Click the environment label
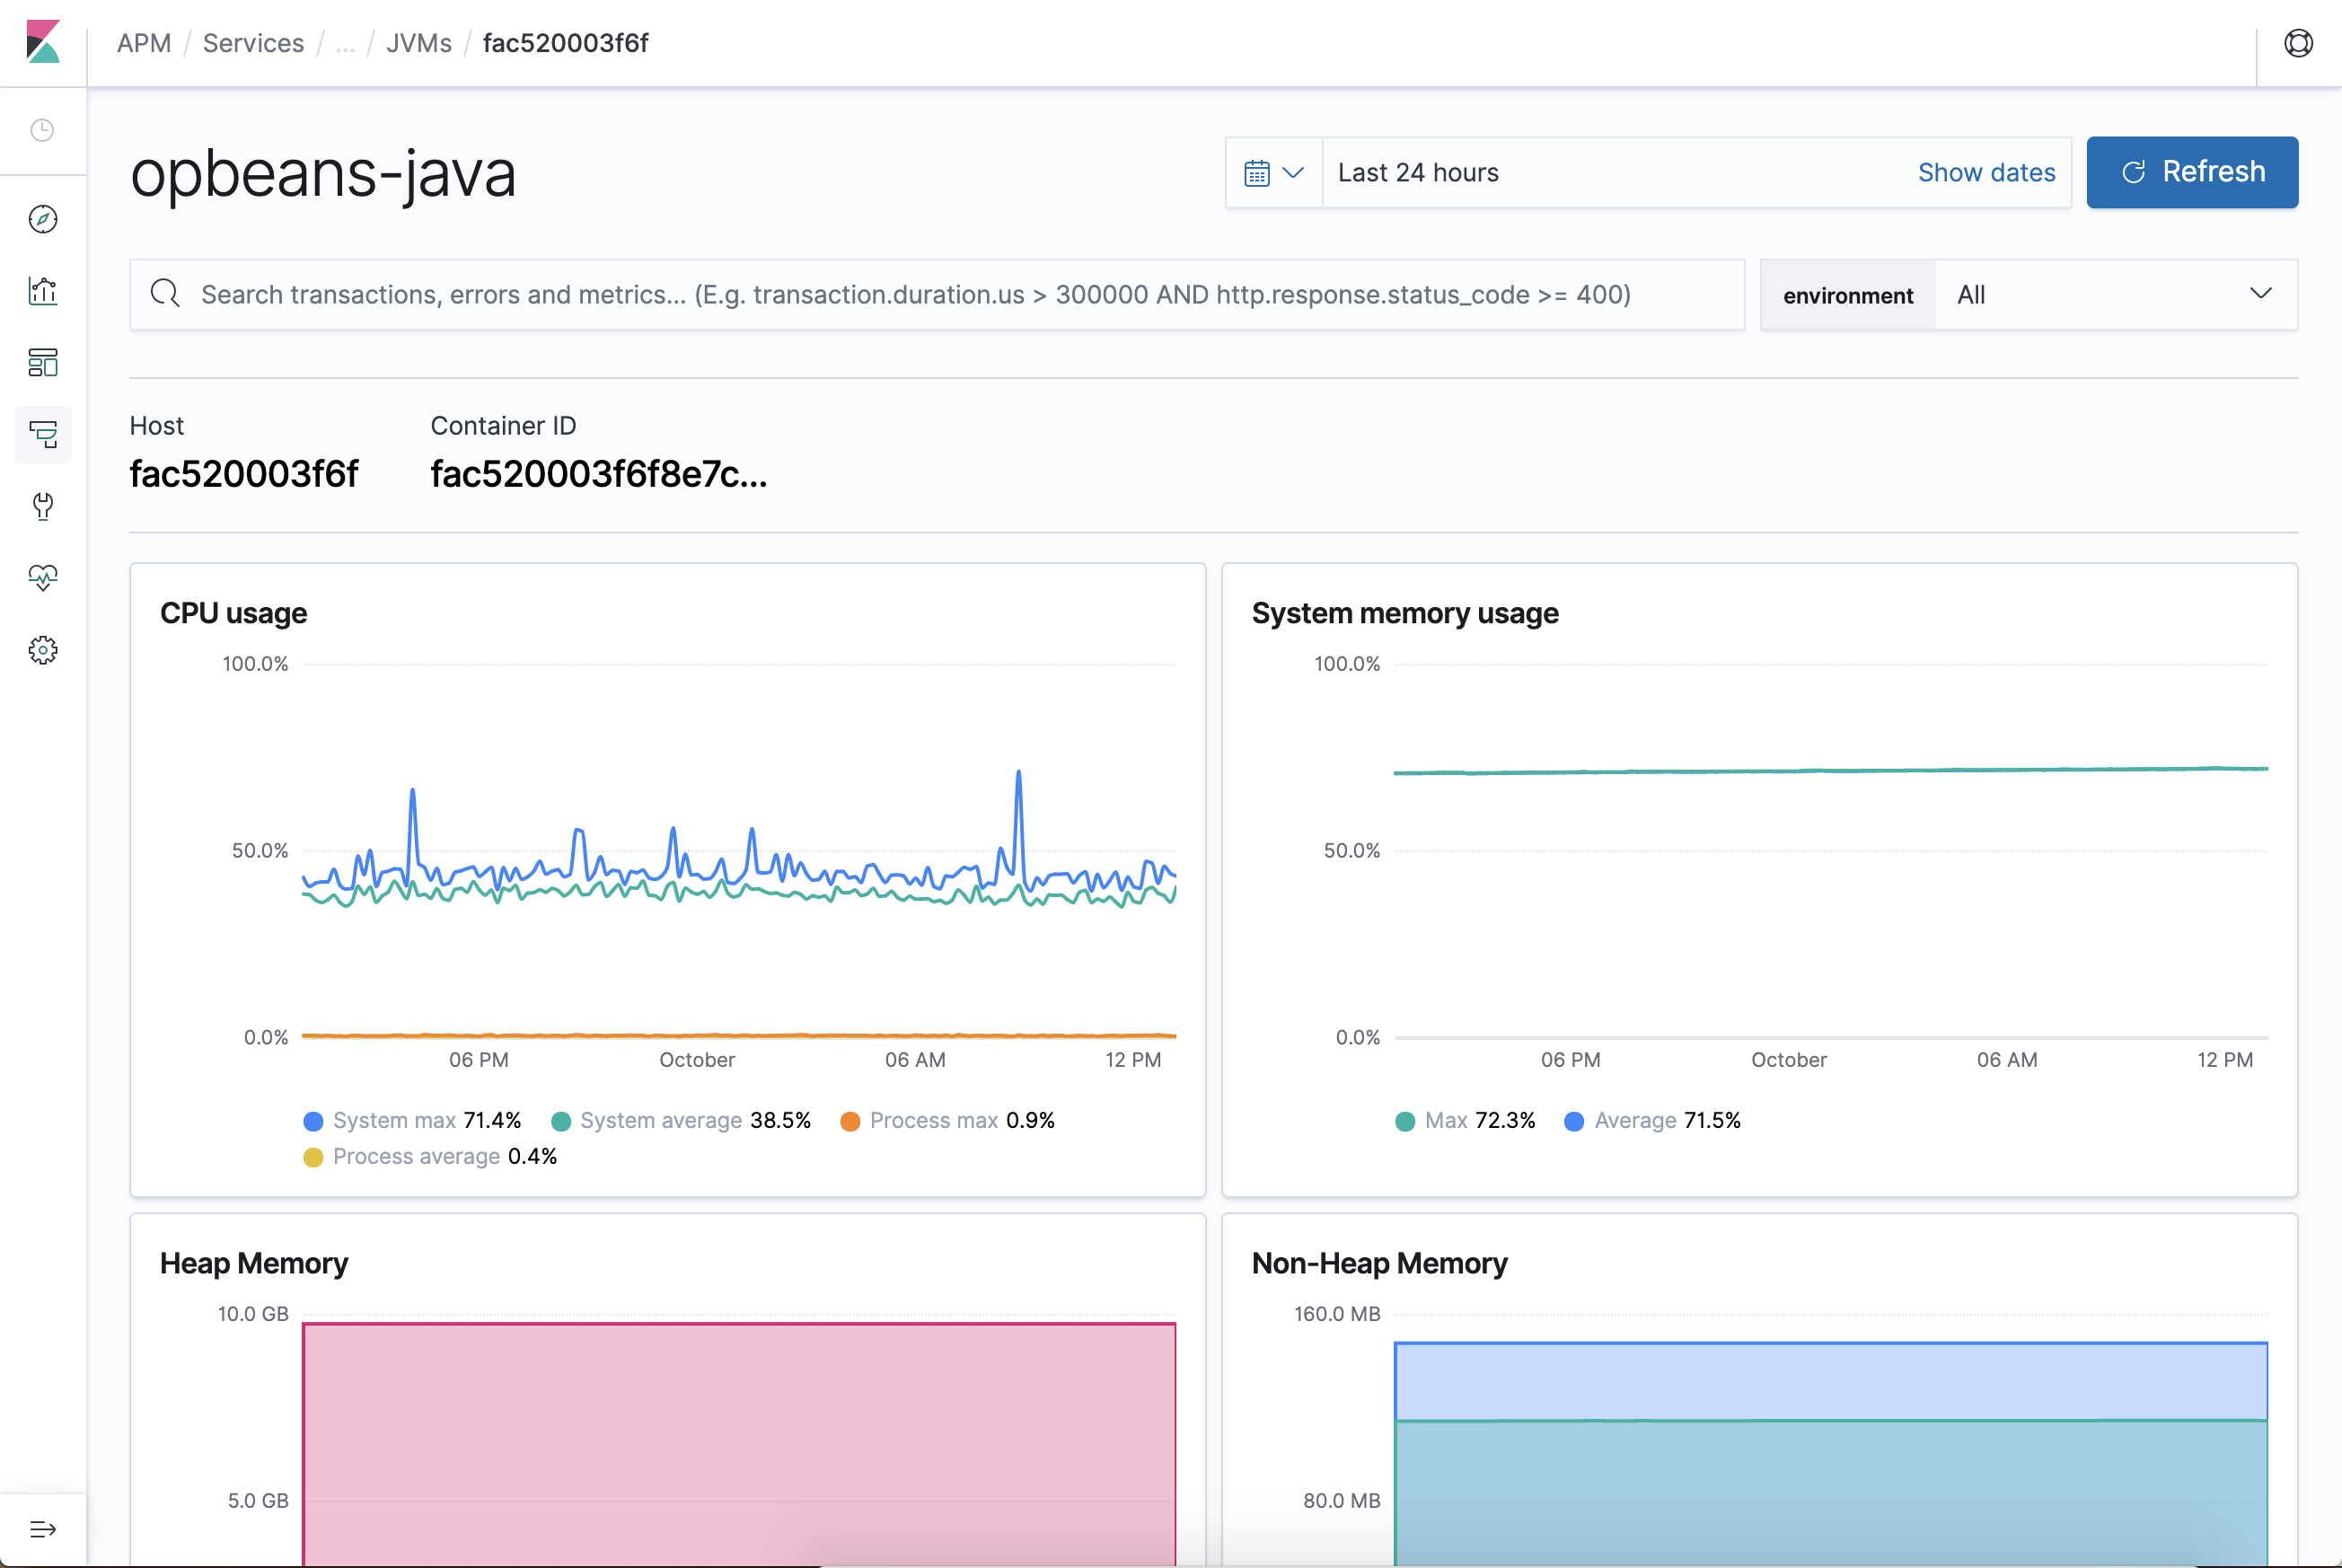The width and height of the screenshot is (2342, 1568). coord(1848,295)
